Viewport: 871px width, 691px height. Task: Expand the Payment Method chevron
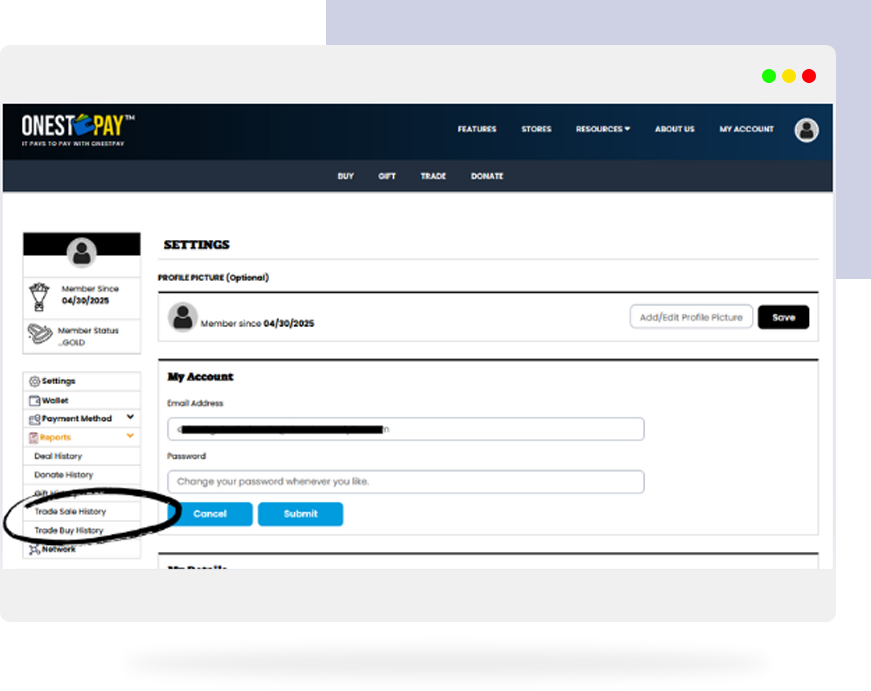click(130, 418)
